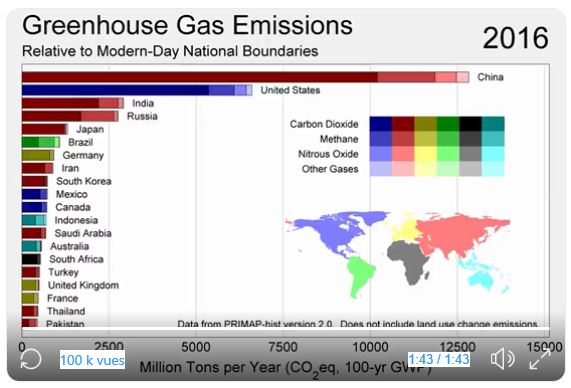Click the green Methane swatch

coord(448,139)
